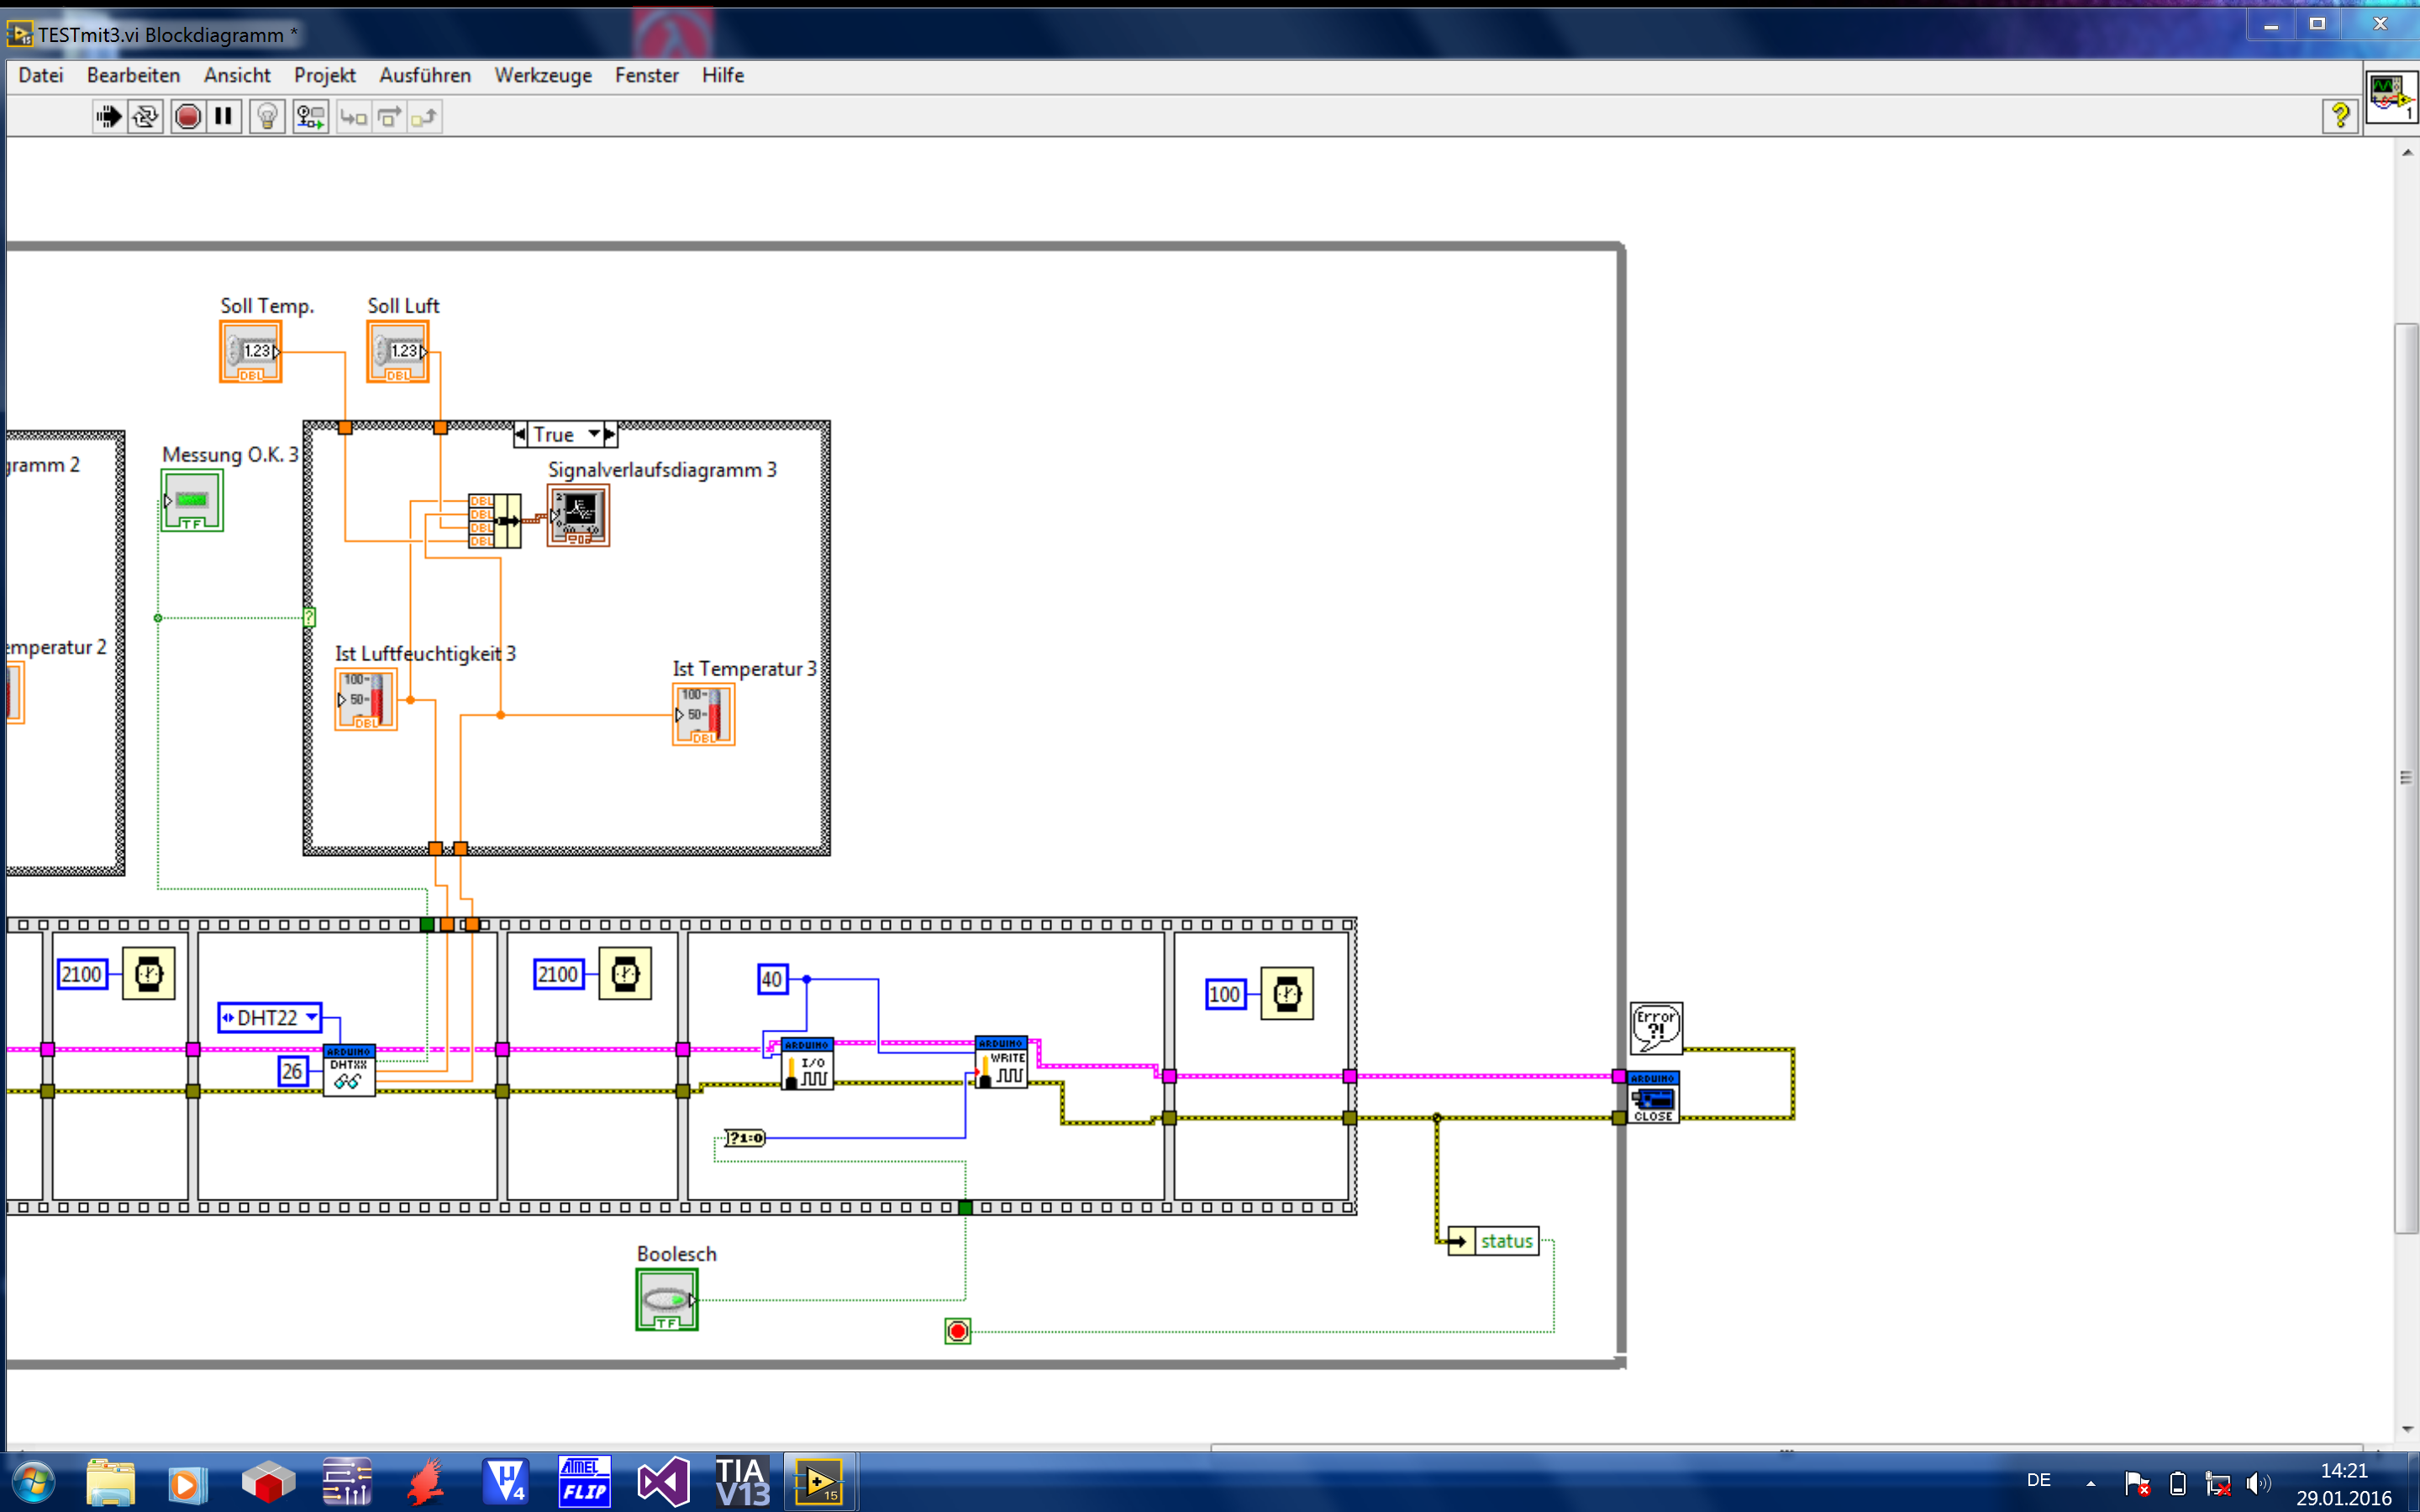Select the status unbundle element
2420x1512 pixels.
tap(1505, 1241)
